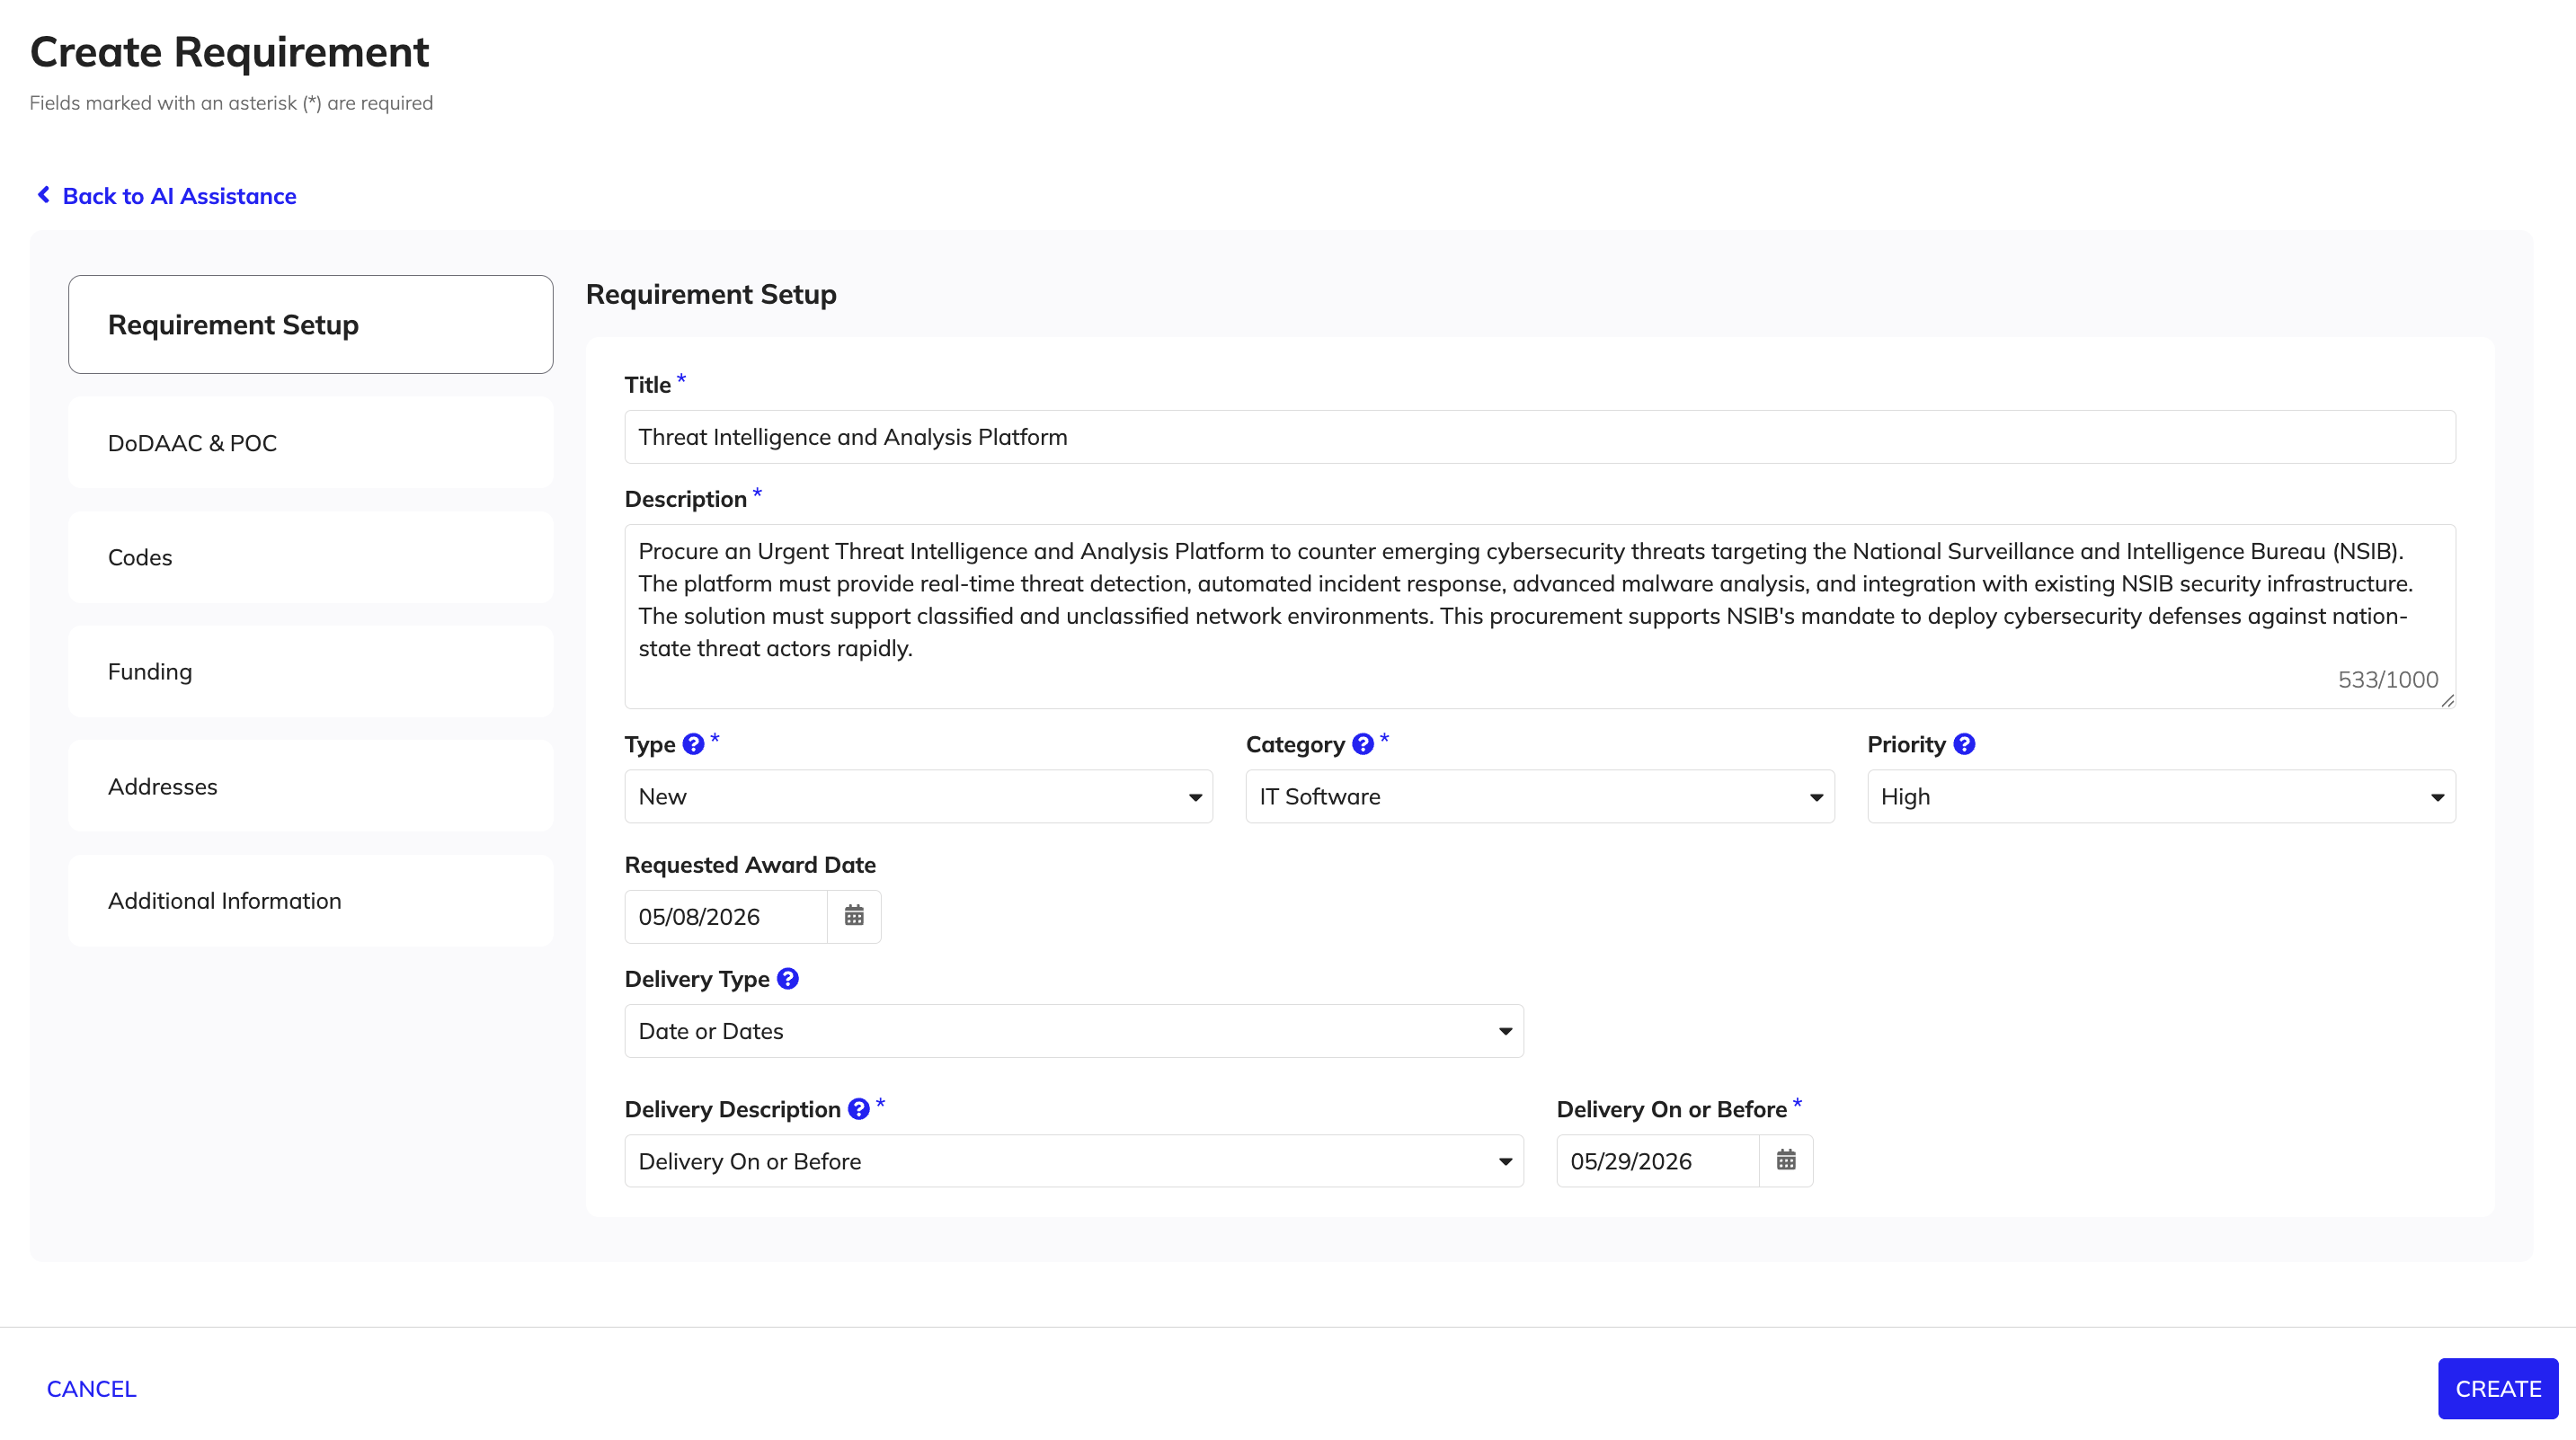The image size is (2576, 1440).
Task: Click the Delivery On or Before date field
Action: [1658, 1161]
